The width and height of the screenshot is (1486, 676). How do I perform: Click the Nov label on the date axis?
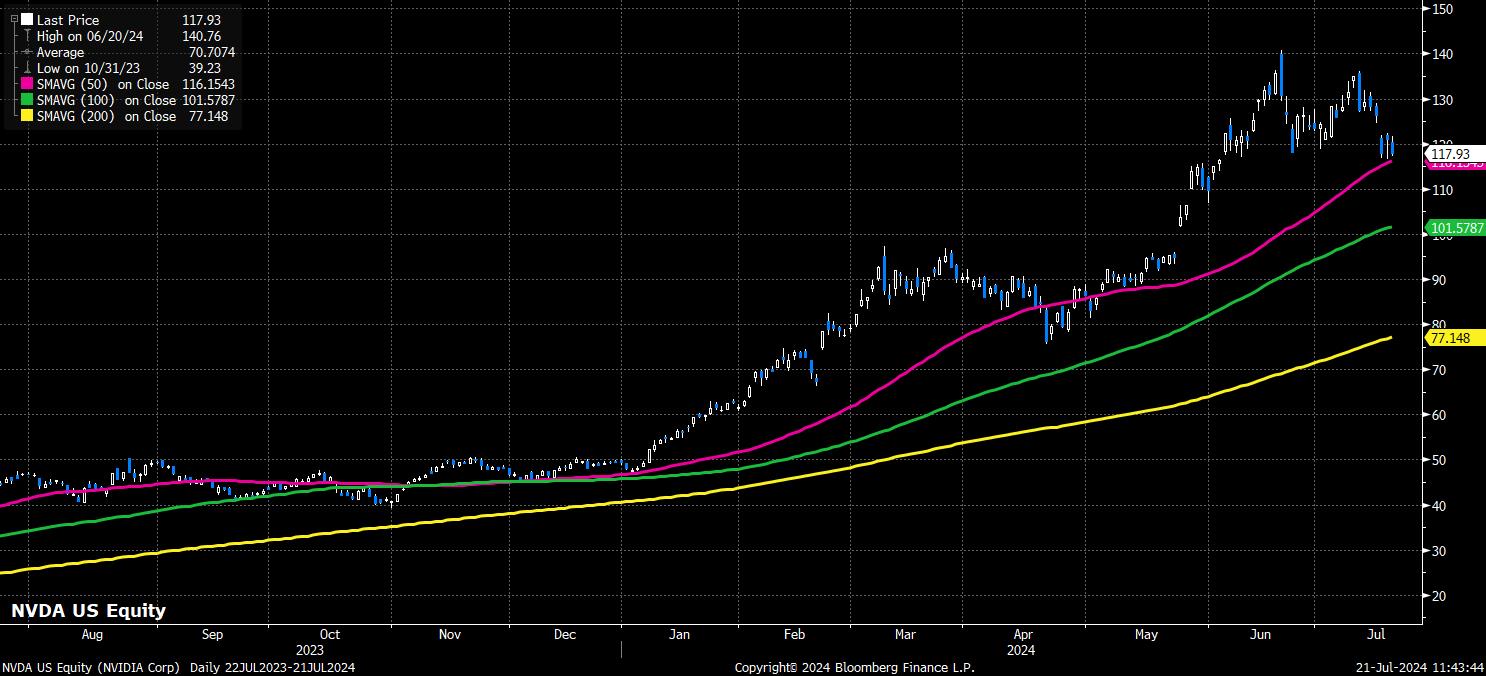click(450, 634)
